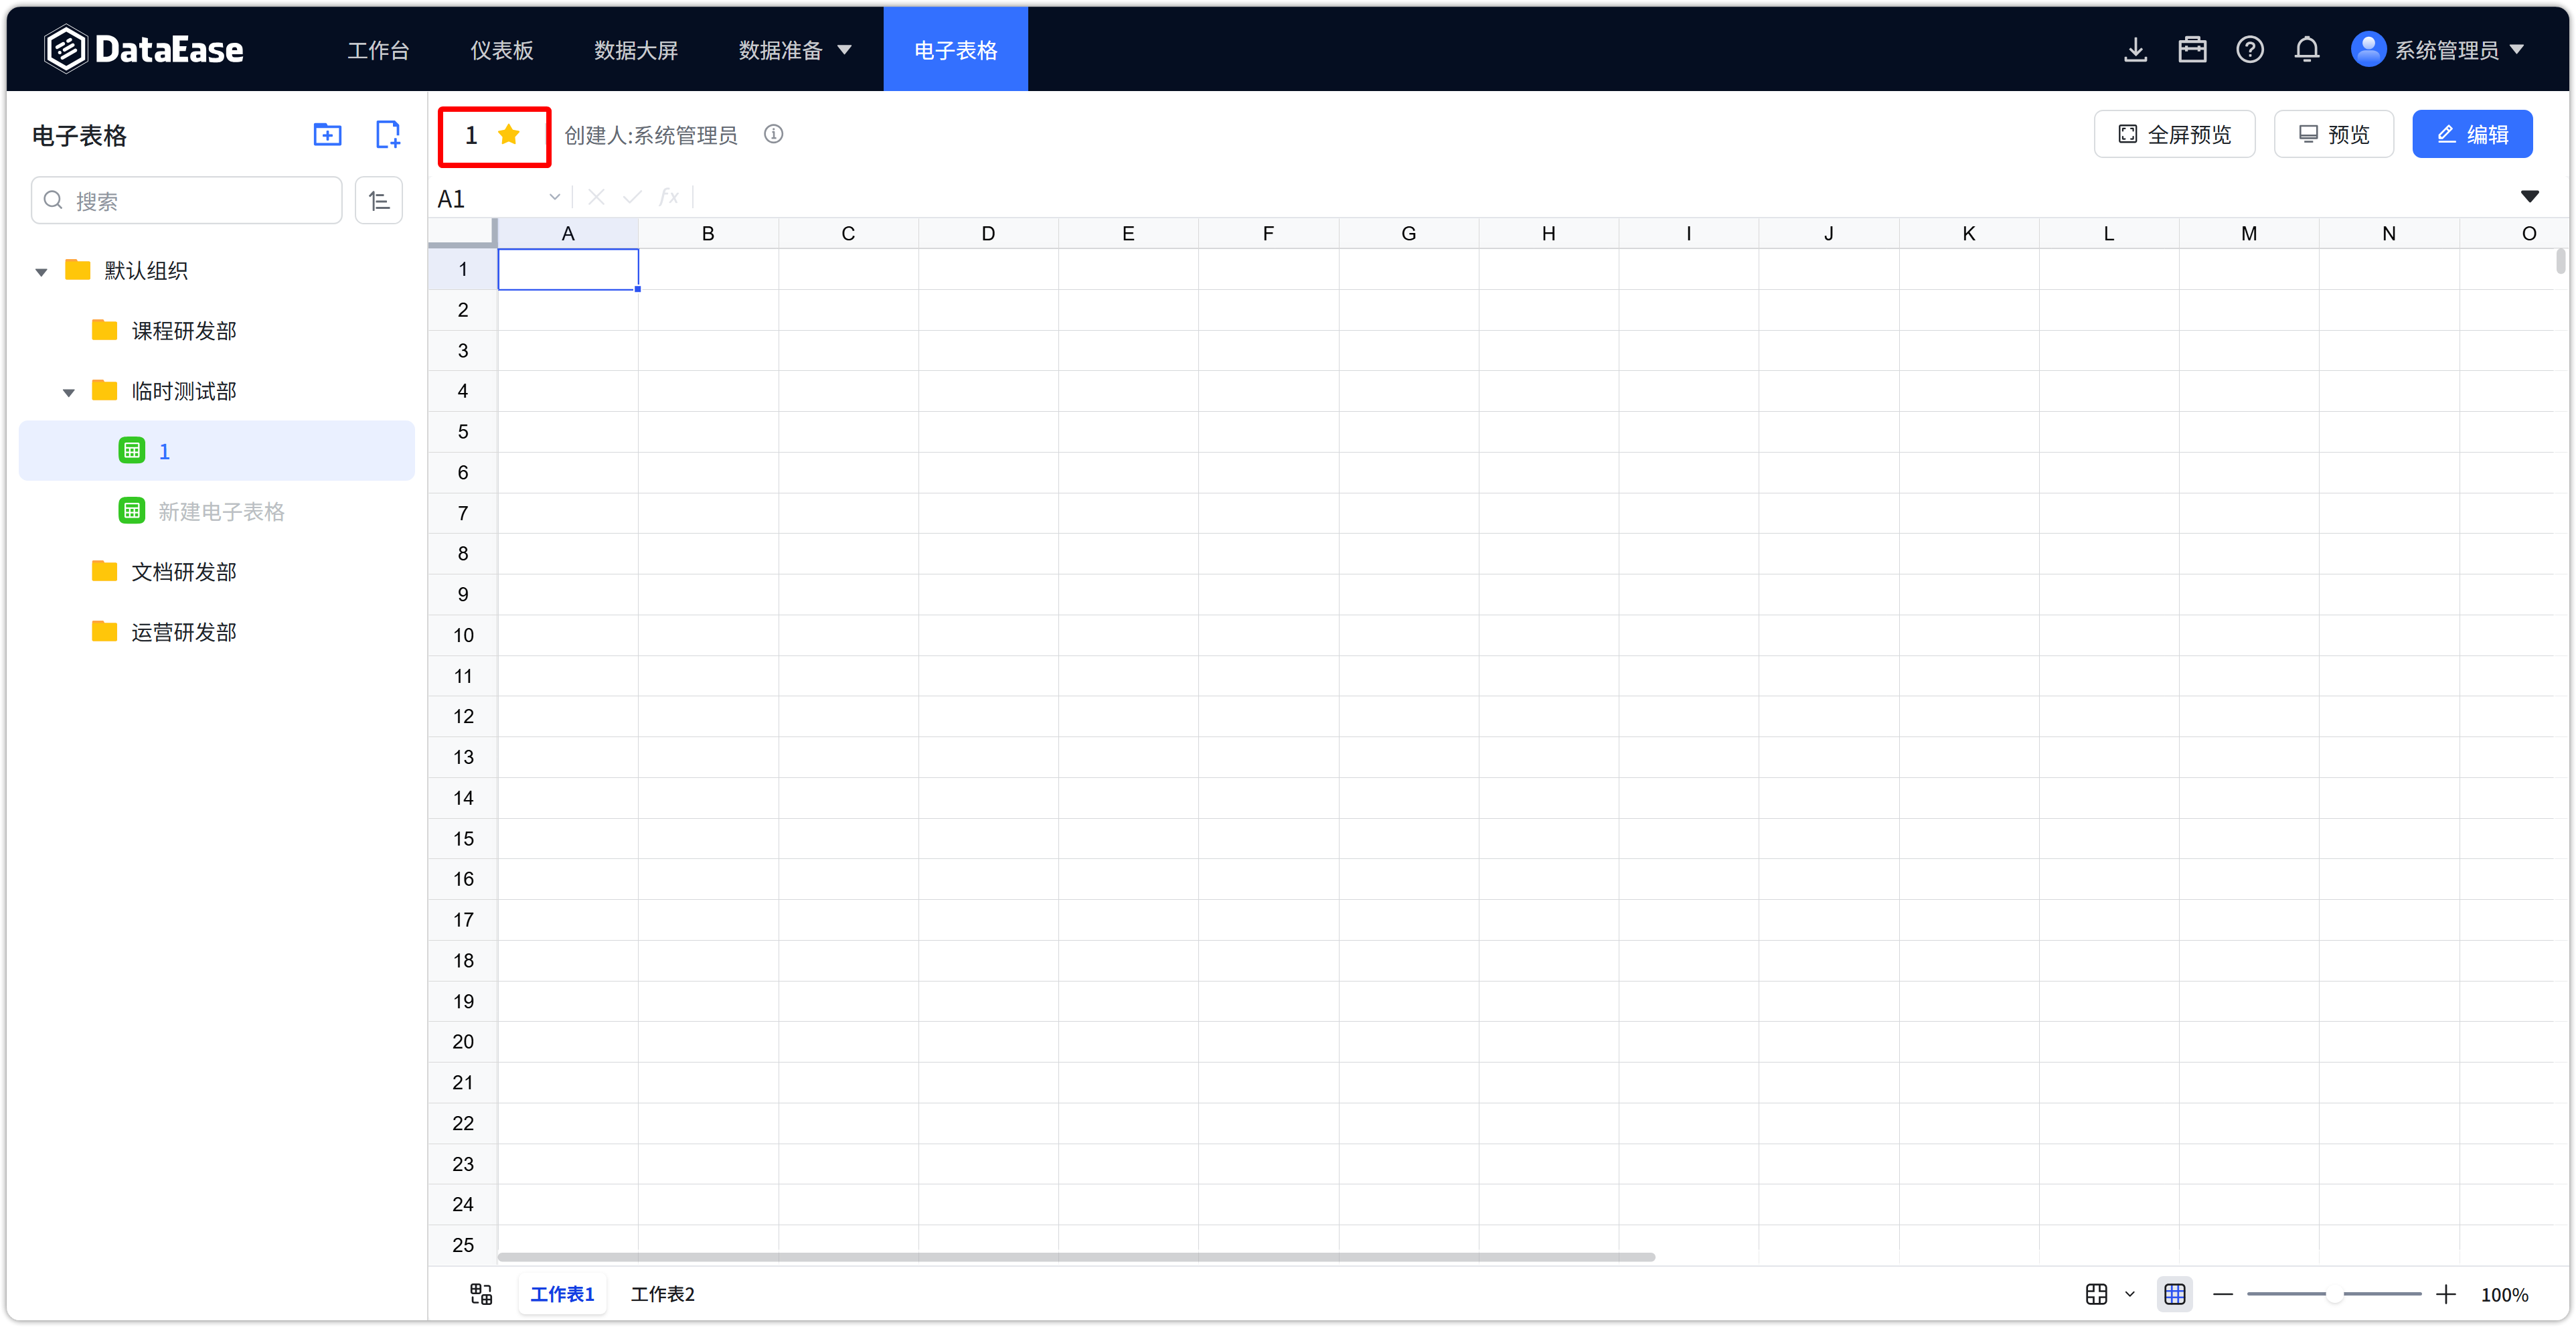
Task: Open the notification bell
Action: tap(2306, 49)
